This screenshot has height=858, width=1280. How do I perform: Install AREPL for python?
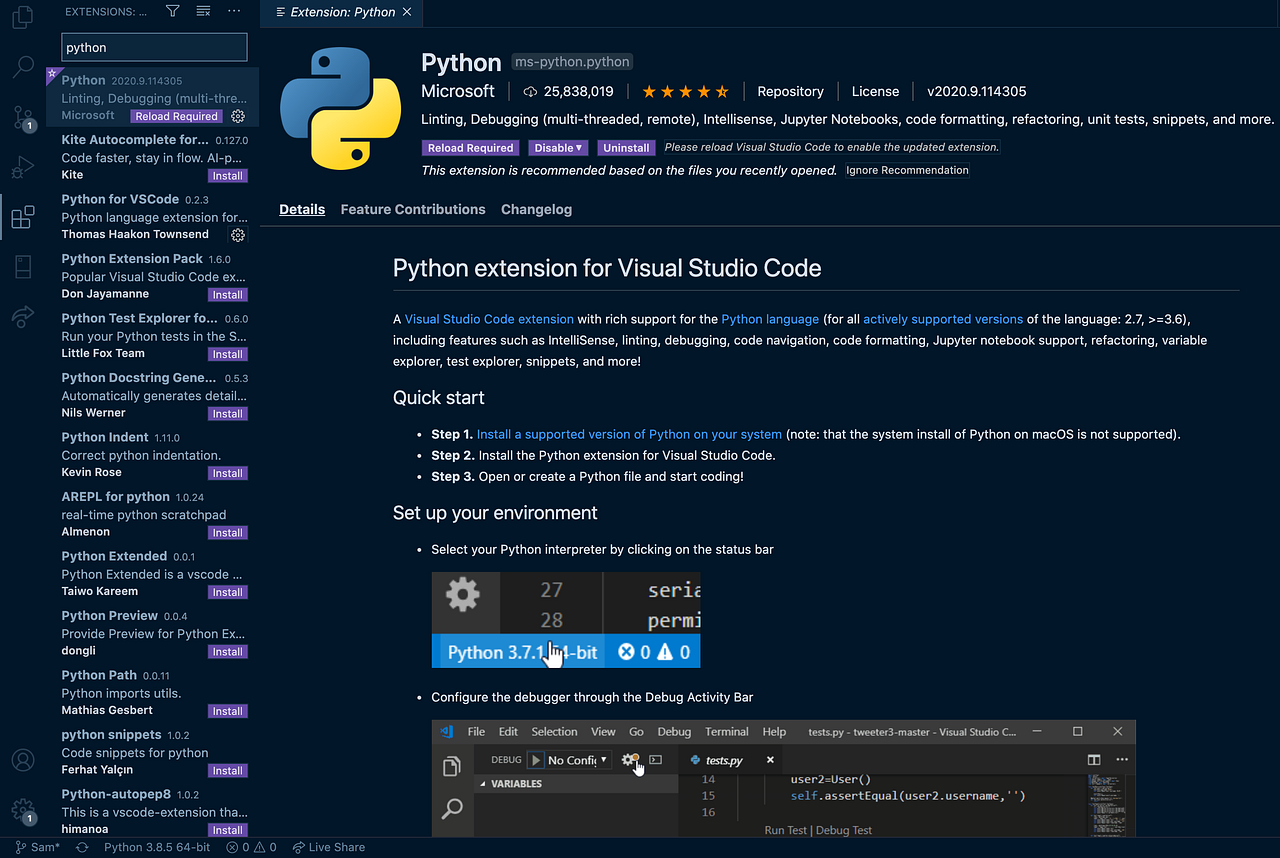[228, 533]
